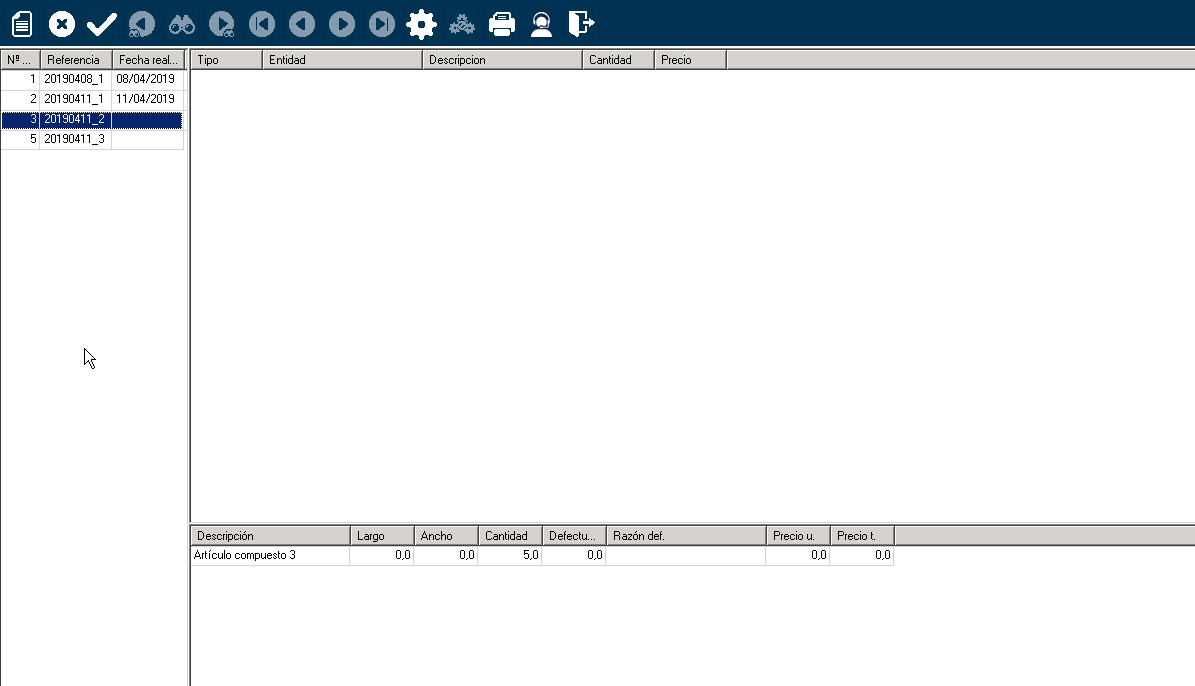Go to last record arrow icon

[x=382, y=24]
